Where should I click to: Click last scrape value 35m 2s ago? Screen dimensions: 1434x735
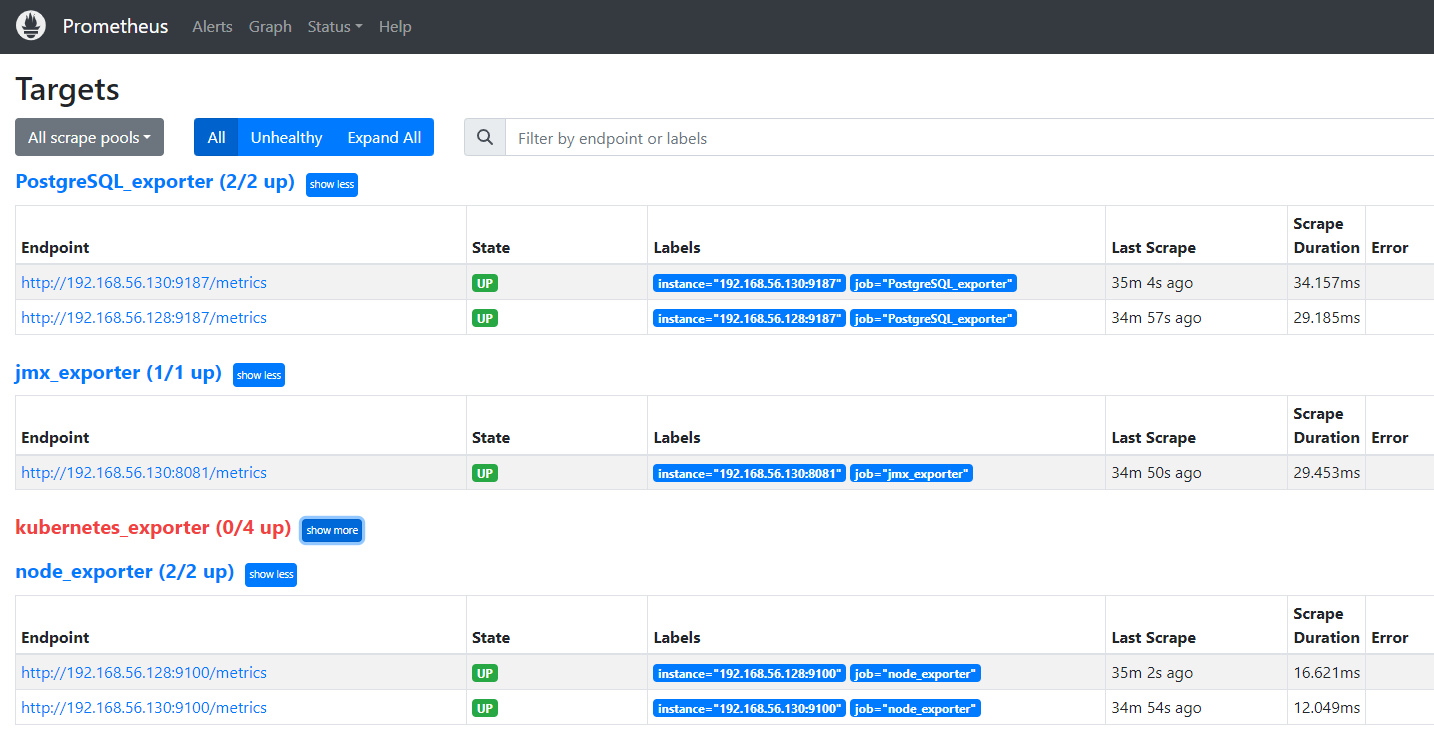1152,673
